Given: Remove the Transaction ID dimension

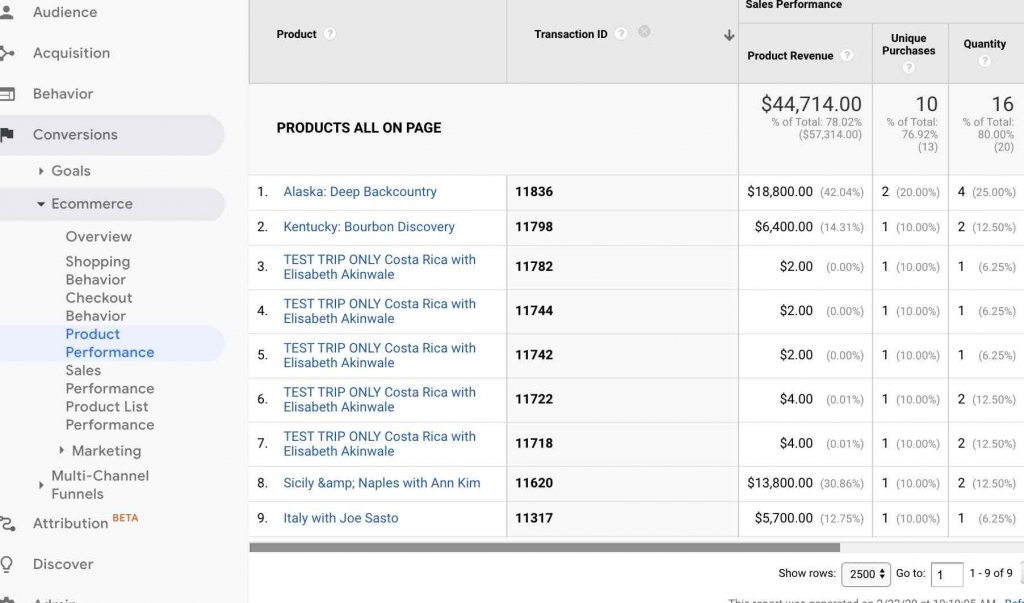Looking at the screenshot, I should coord(644,32).
